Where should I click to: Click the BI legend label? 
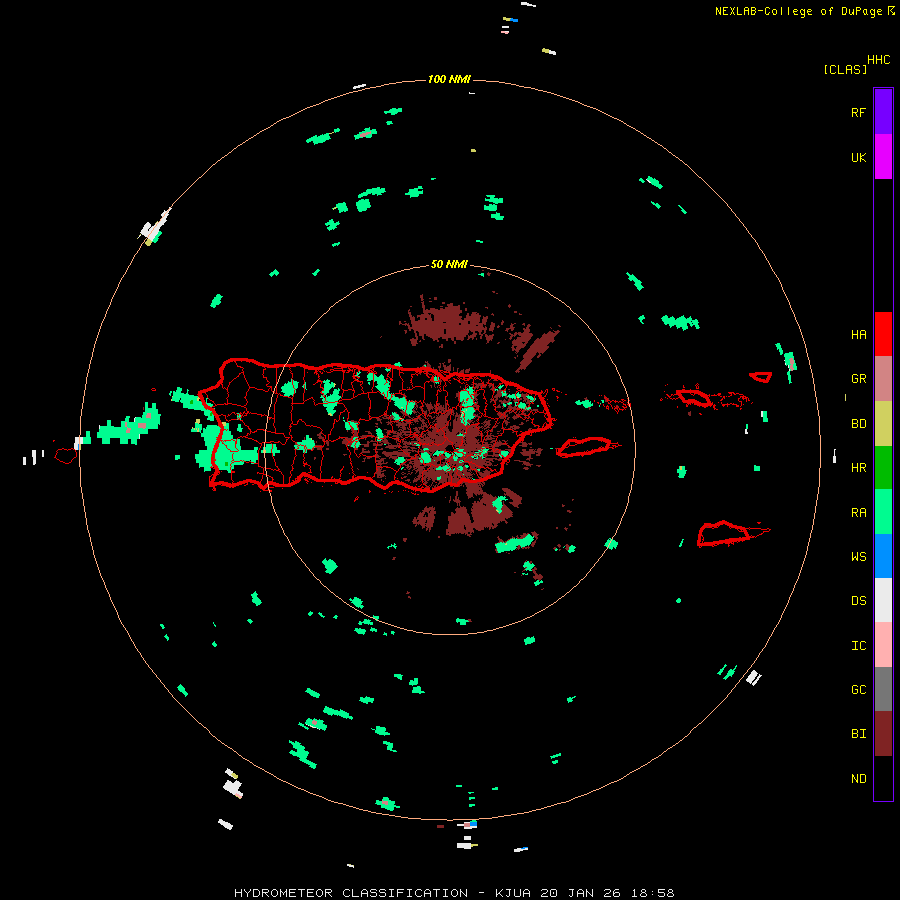(858, 734)
